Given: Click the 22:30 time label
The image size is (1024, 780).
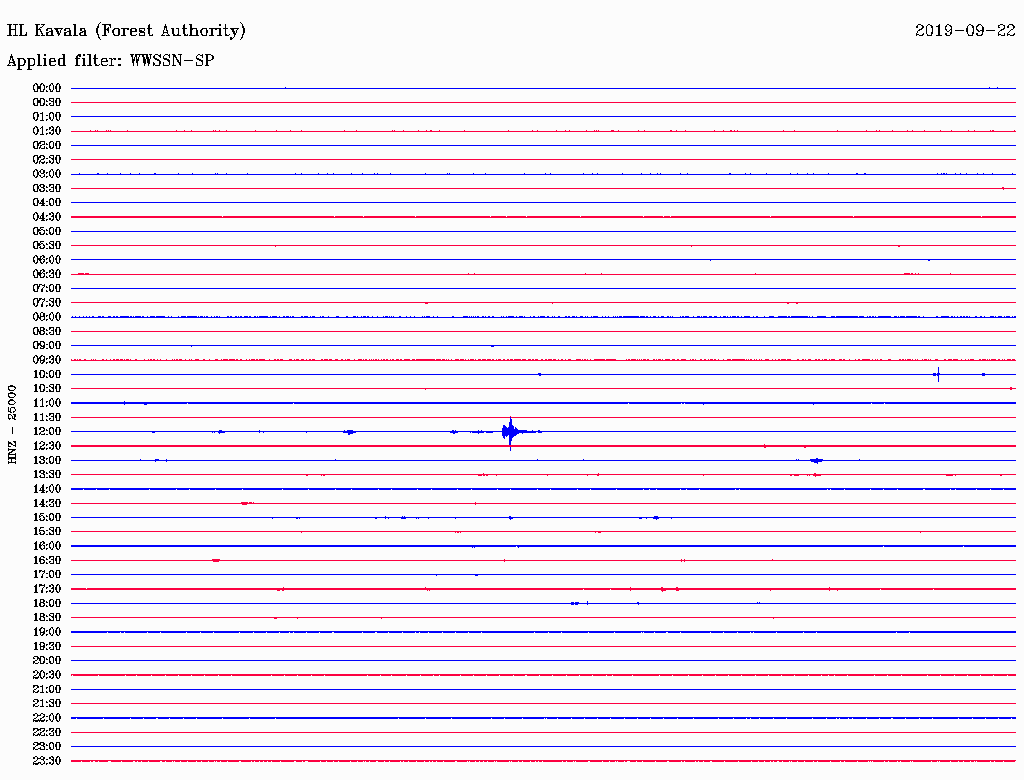Looking at the screenshot, I should tap(47, 732).
